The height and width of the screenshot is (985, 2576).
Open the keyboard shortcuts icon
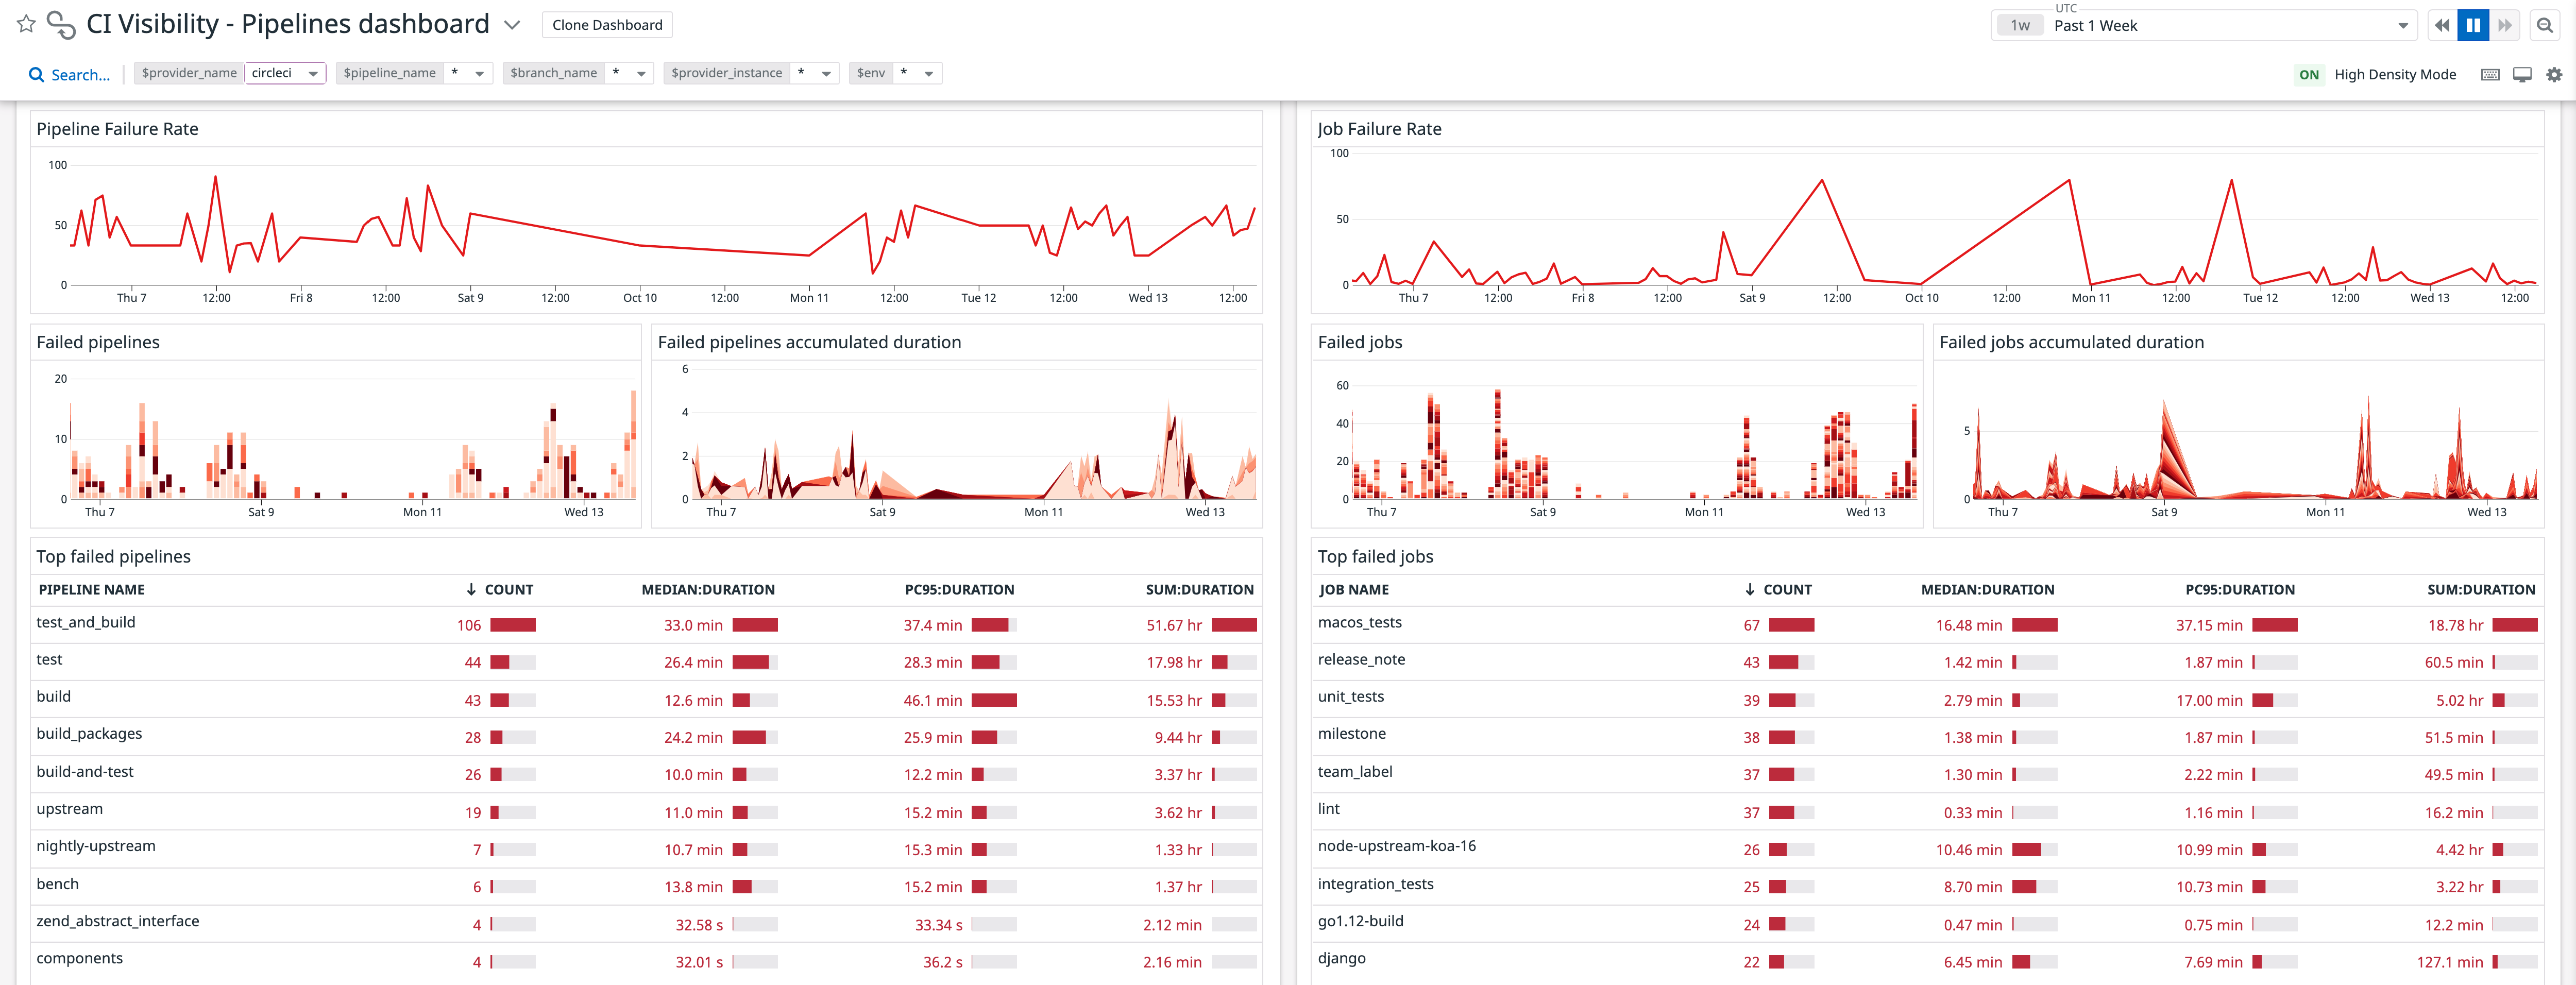[x=2489, y=74]
